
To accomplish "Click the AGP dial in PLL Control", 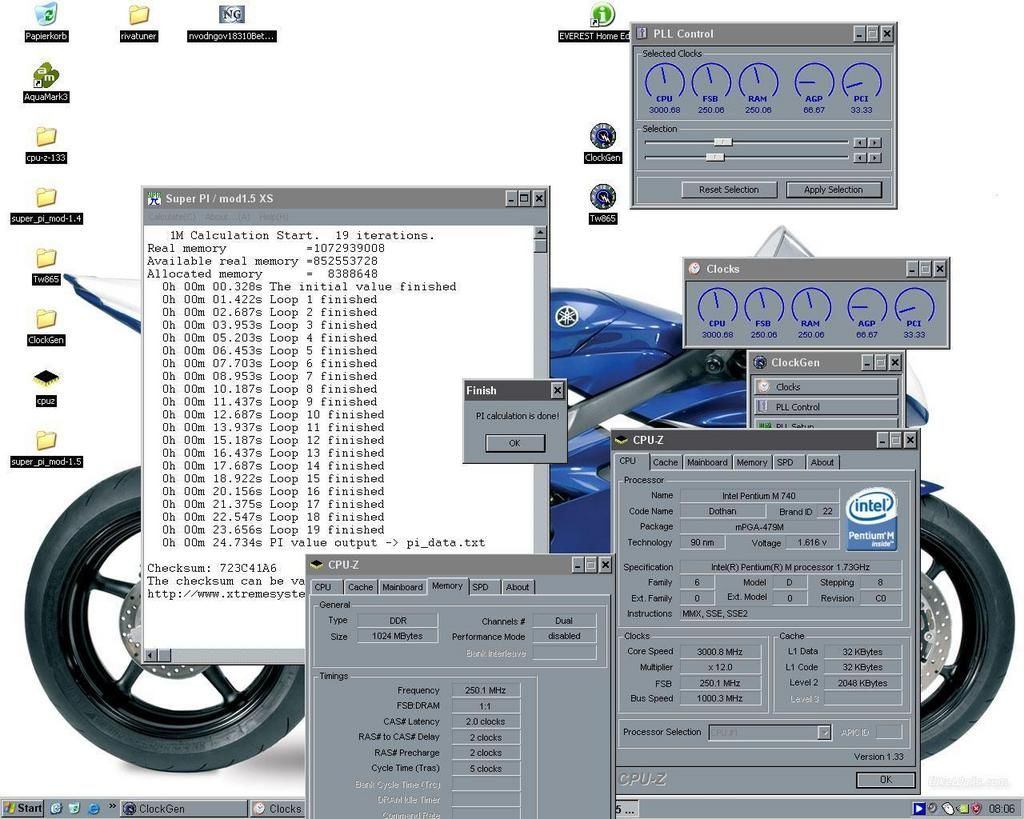I will [814, 84].
